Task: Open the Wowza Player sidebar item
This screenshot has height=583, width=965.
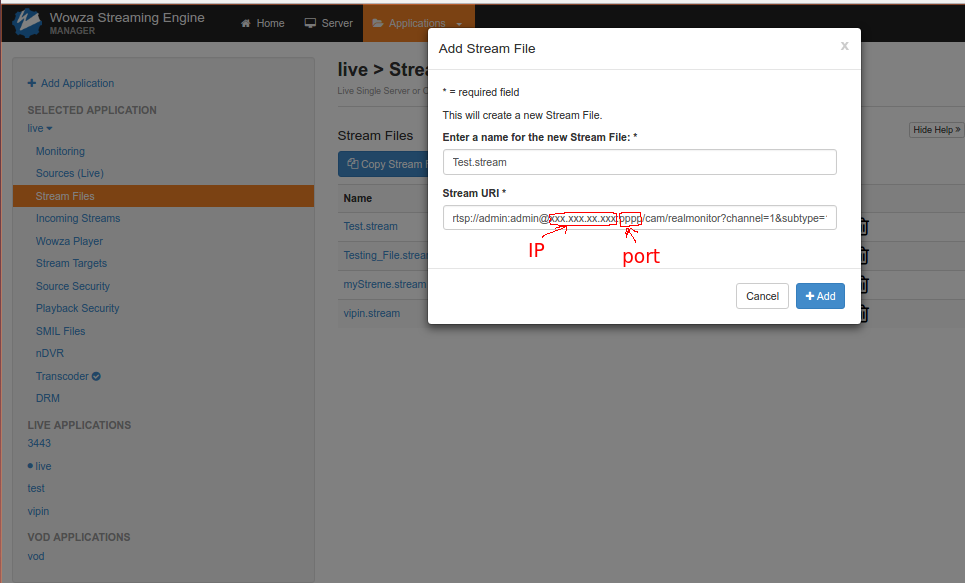Action: [69, 241]
